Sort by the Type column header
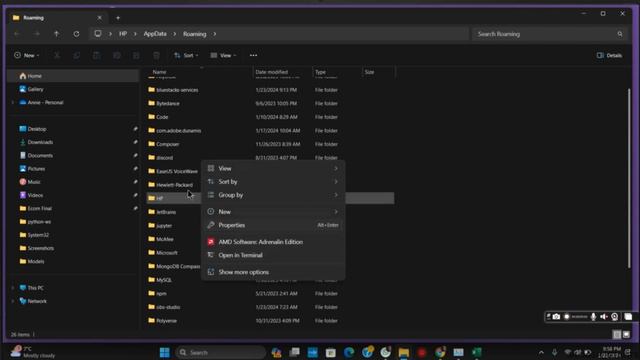The image size is (640, 360). (337, 72)
